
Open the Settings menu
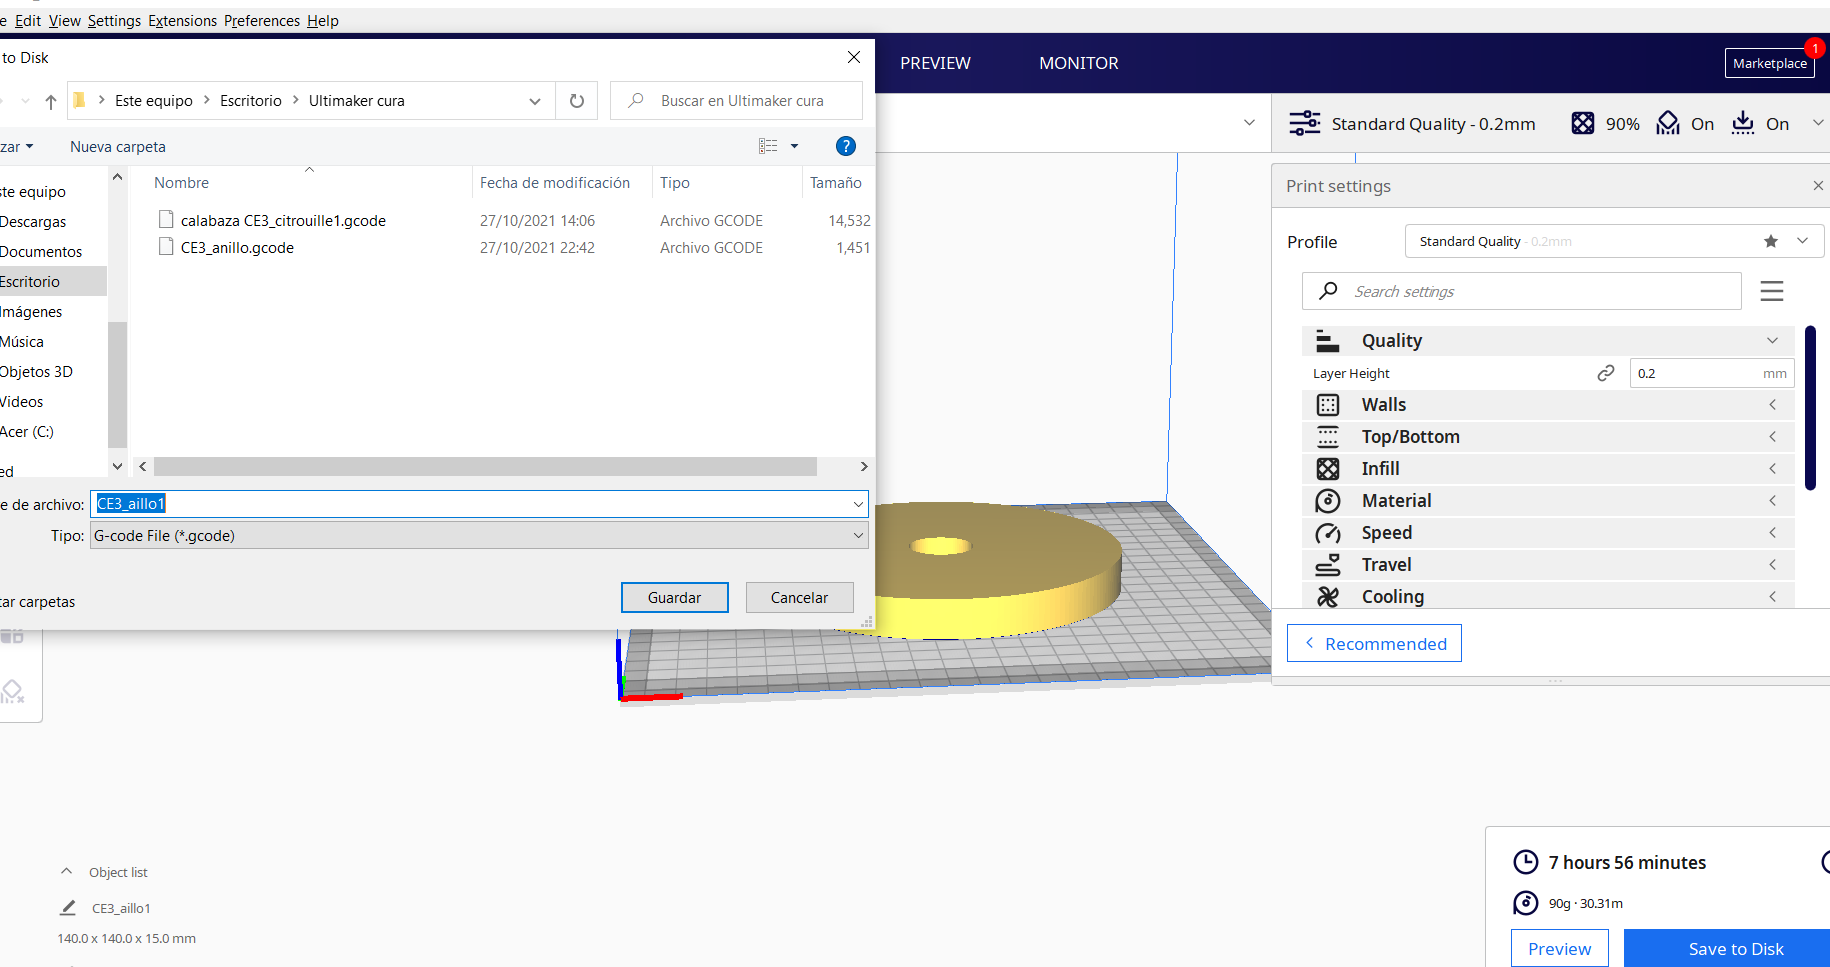(114, 21)
